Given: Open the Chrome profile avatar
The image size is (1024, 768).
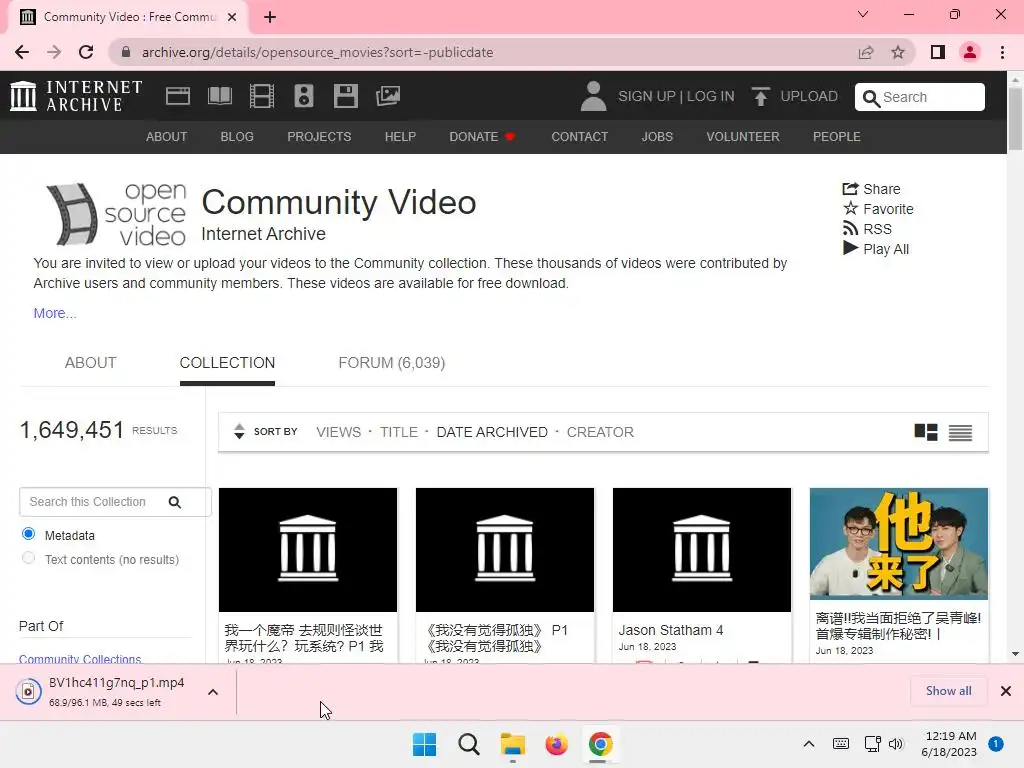Looking at the screenshot, I should (x=970, y=52).
